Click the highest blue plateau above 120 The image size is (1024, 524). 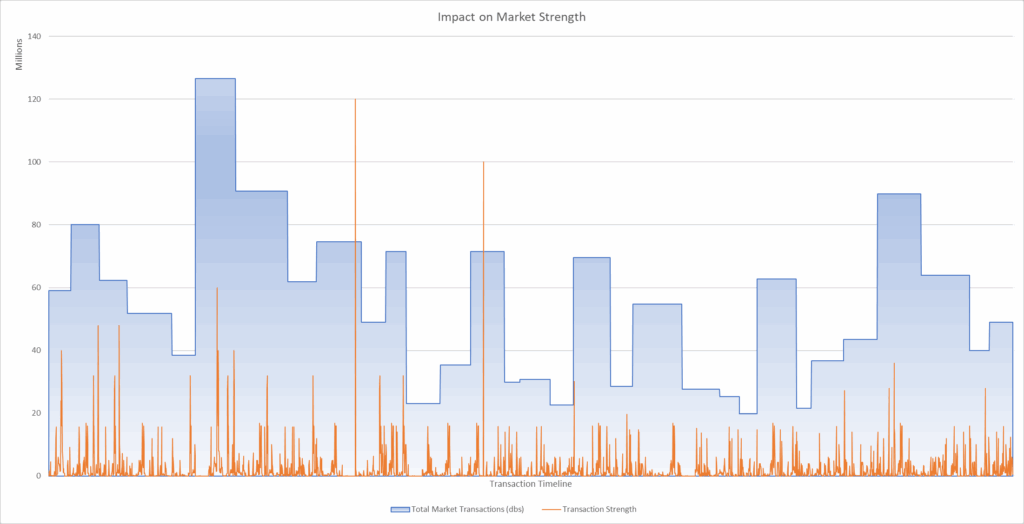pos(215,79)
